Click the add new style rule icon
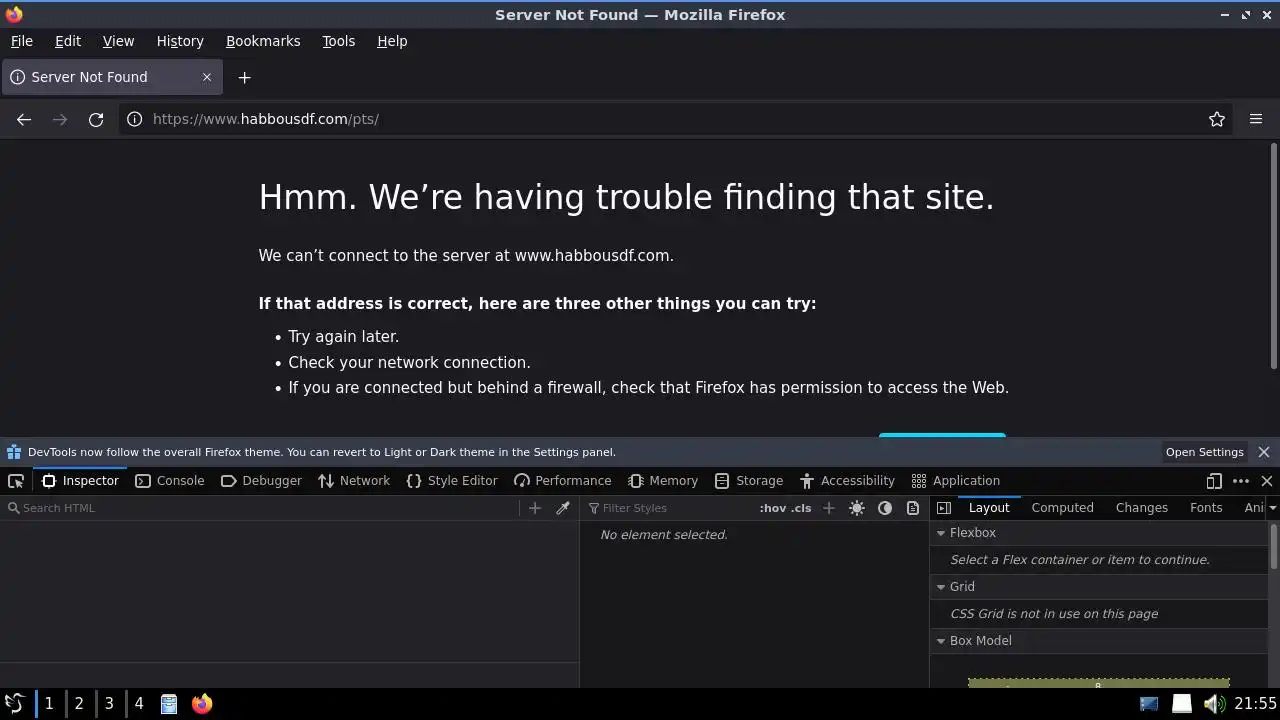Viewport: 1280px width, 720px height. [x=828, y=508]
